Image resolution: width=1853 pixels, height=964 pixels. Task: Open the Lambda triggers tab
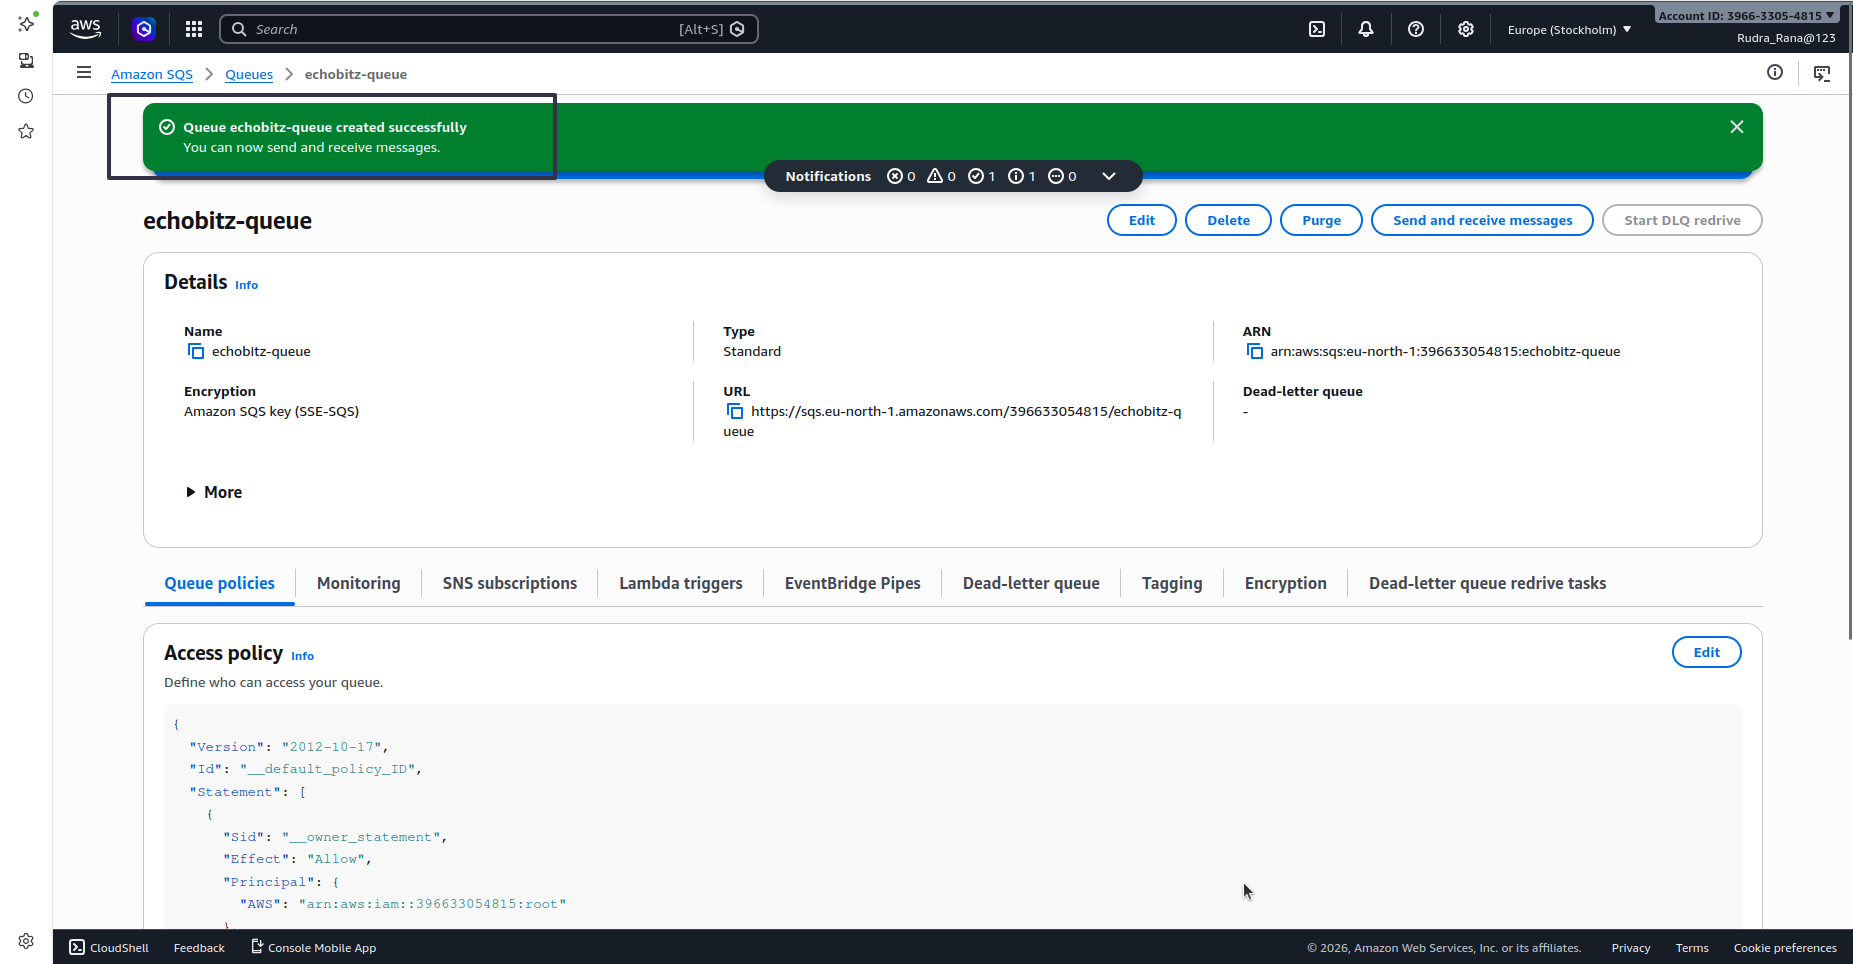tap(681, 583)
